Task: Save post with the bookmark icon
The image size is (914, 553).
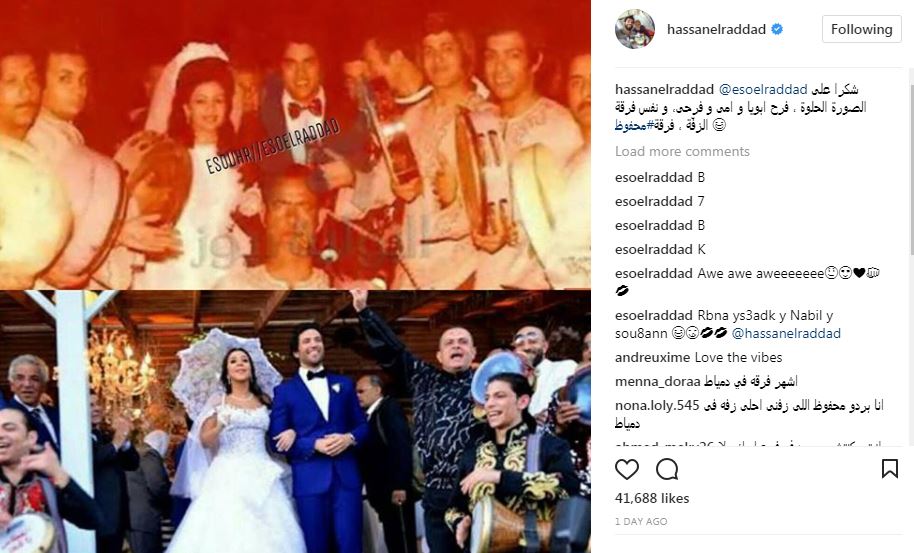Action: point(890,469)
